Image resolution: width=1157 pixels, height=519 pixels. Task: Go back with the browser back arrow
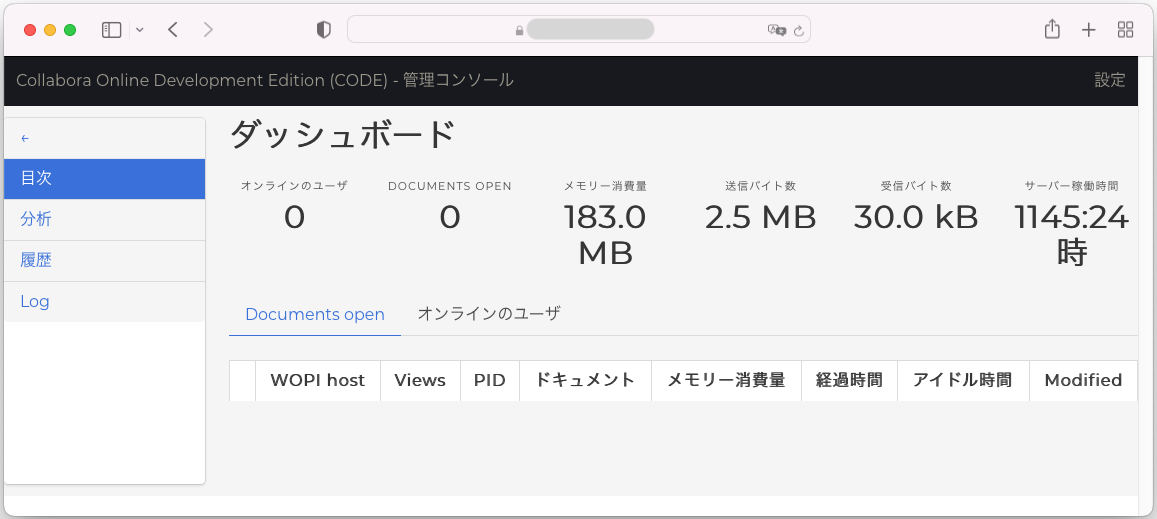[x=173, y=30]
